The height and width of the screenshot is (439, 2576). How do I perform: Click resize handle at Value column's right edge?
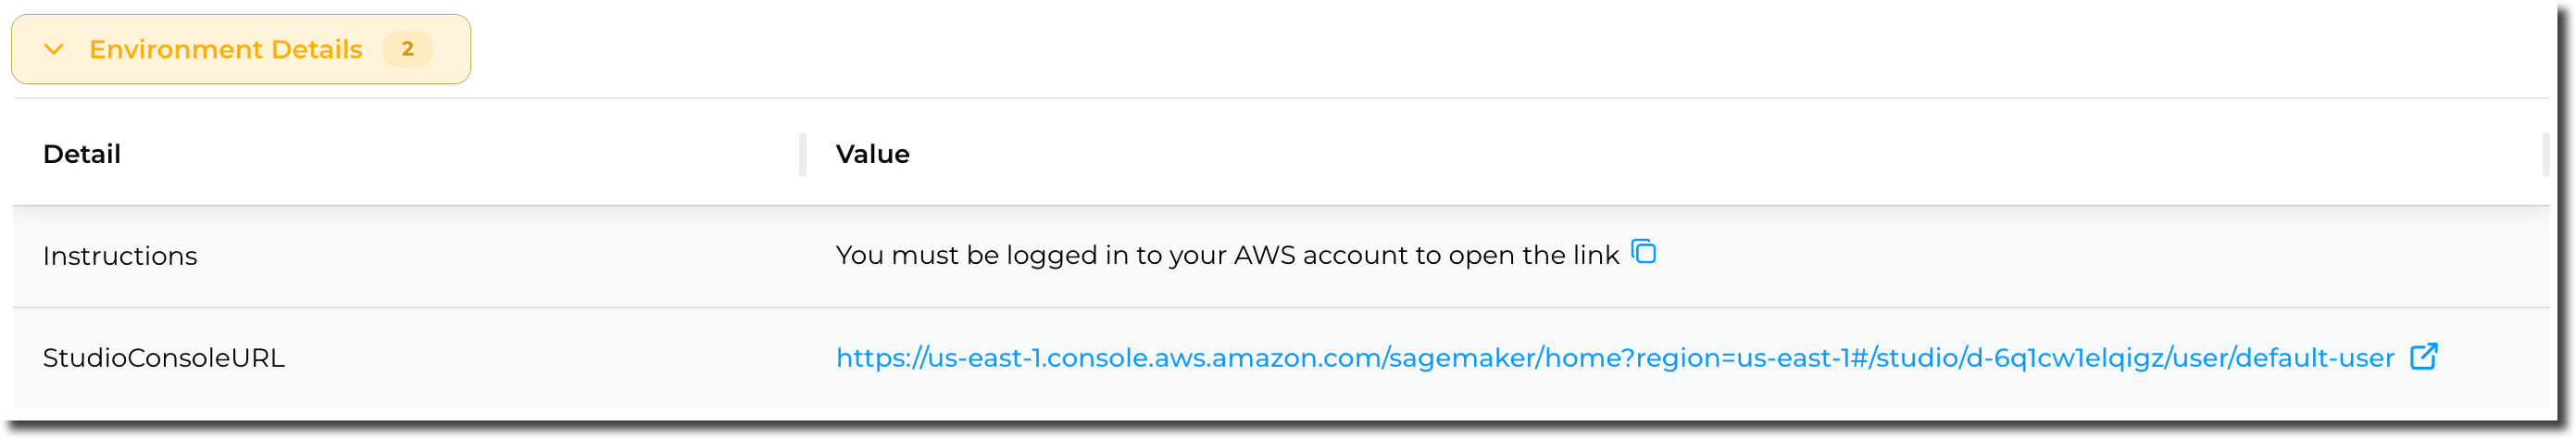(2545, 154)
